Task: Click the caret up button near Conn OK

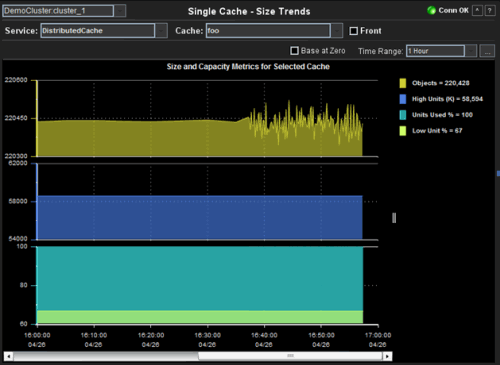Action: [x=477, y=10]
